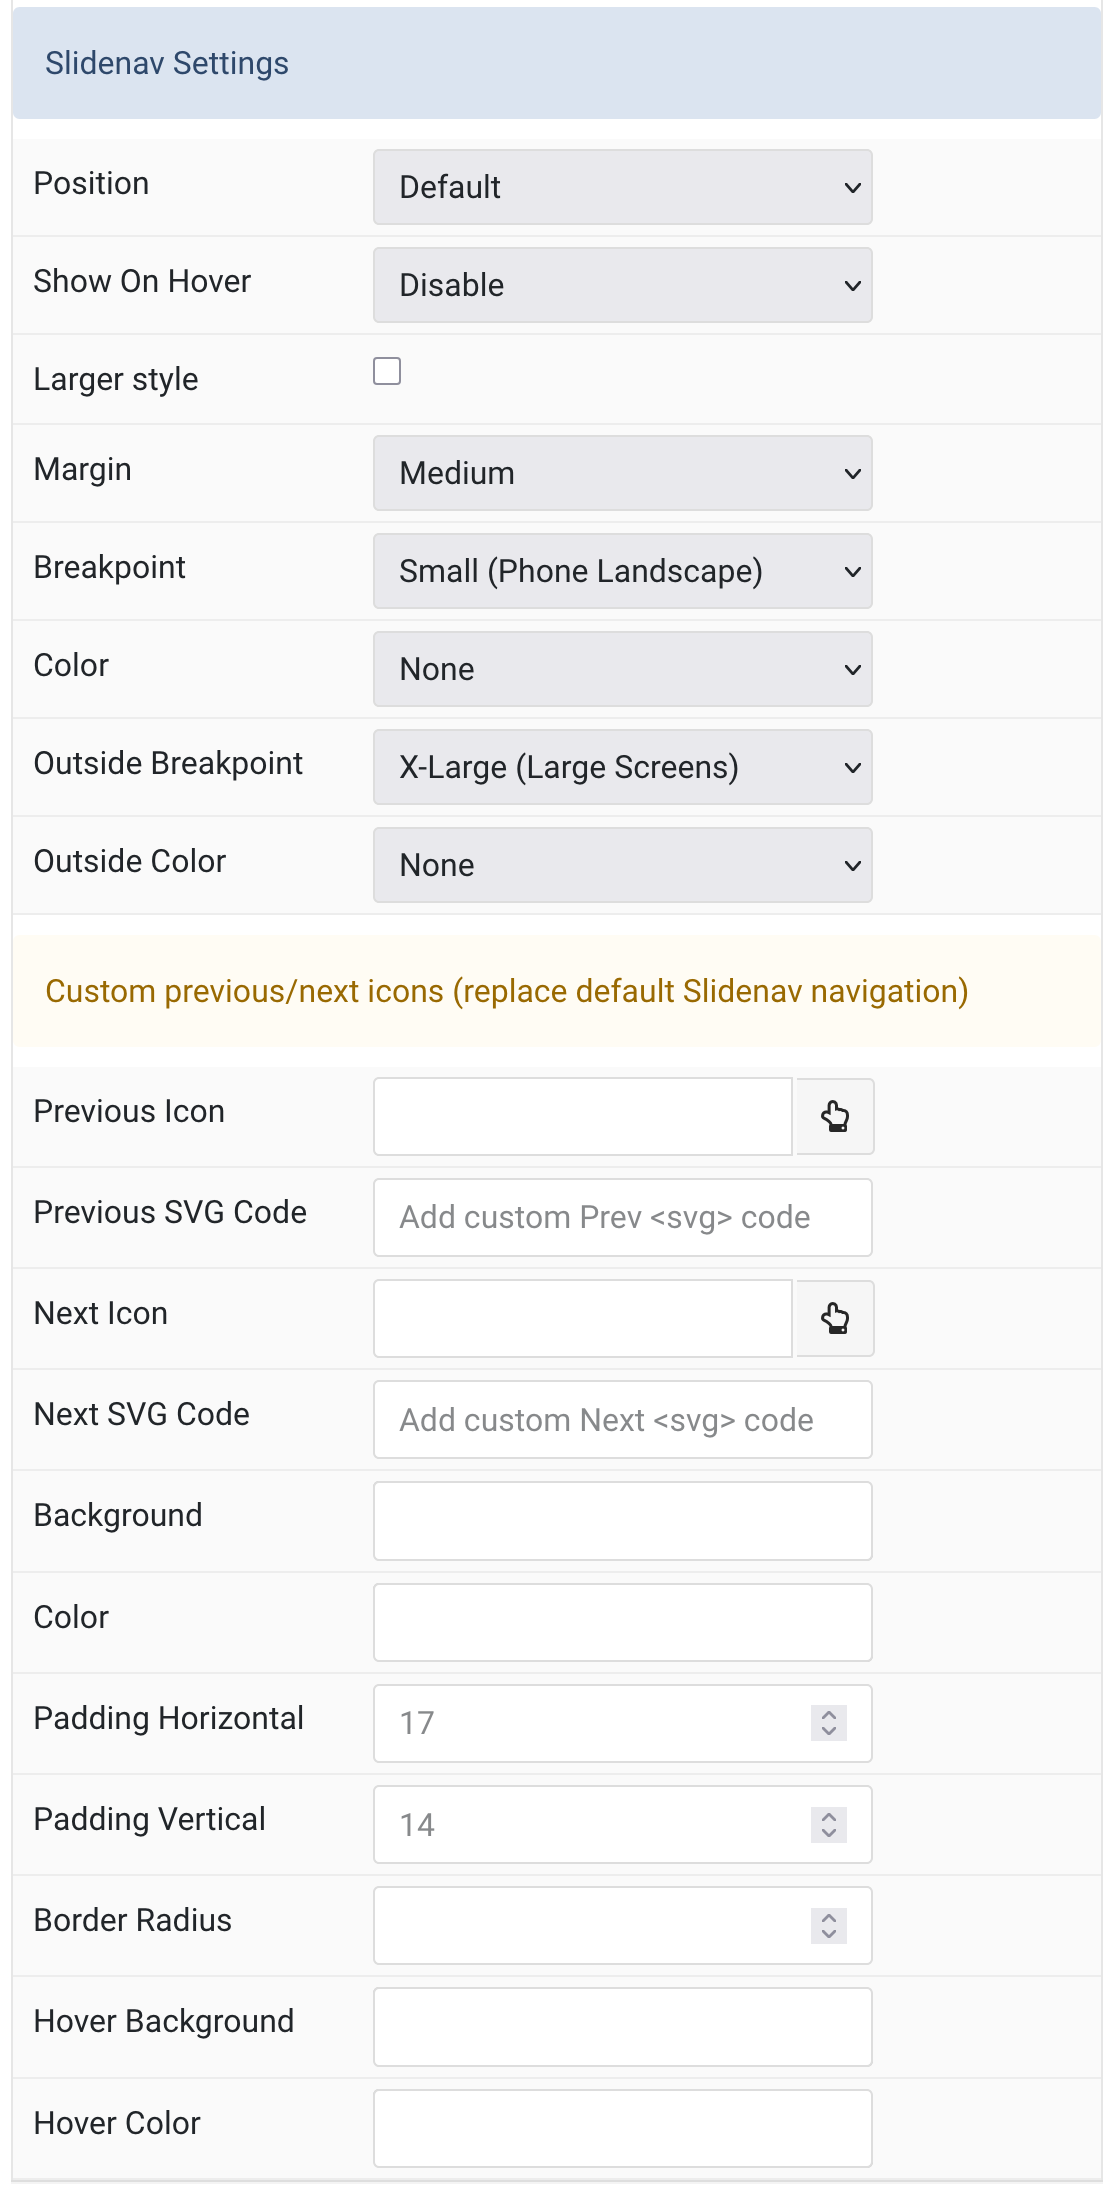Click the Hover Background color field
Image resolution: width=1116 pixels, height=2192 pixels.
pos(622,2026)
